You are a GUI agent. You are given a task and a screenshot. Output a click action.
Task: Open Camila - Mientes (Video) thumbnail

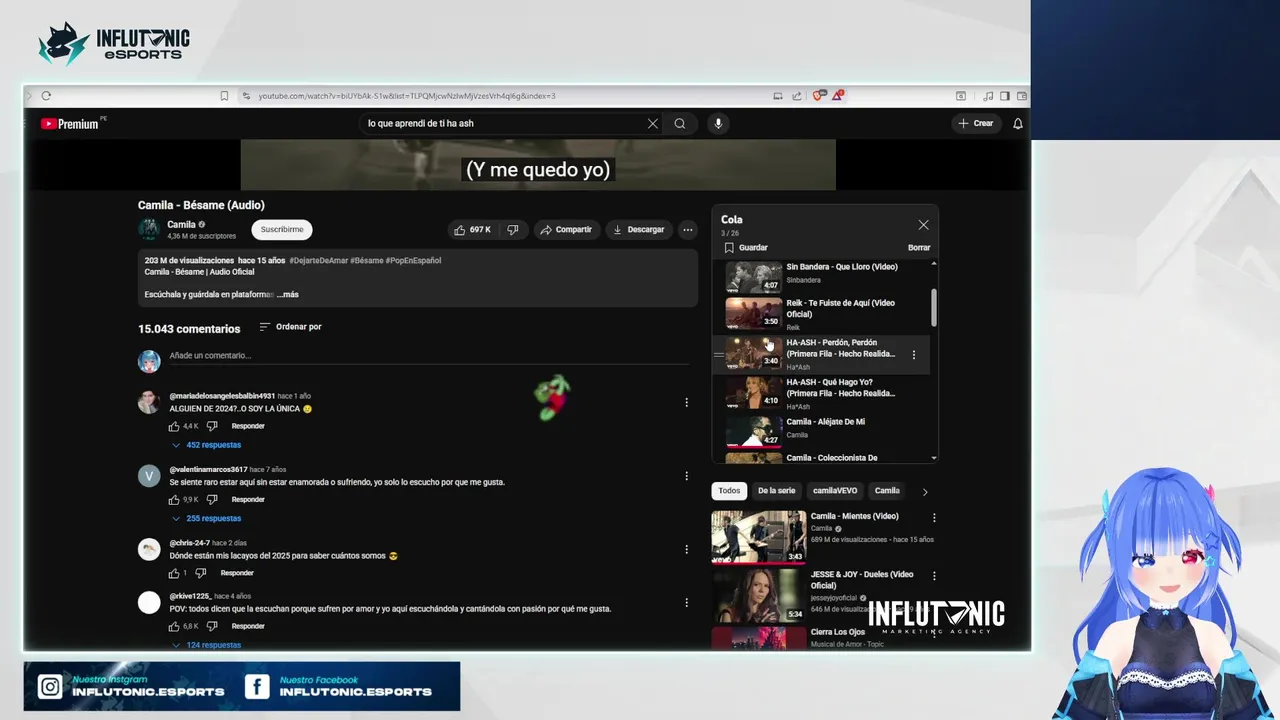(x=758, y=537)
